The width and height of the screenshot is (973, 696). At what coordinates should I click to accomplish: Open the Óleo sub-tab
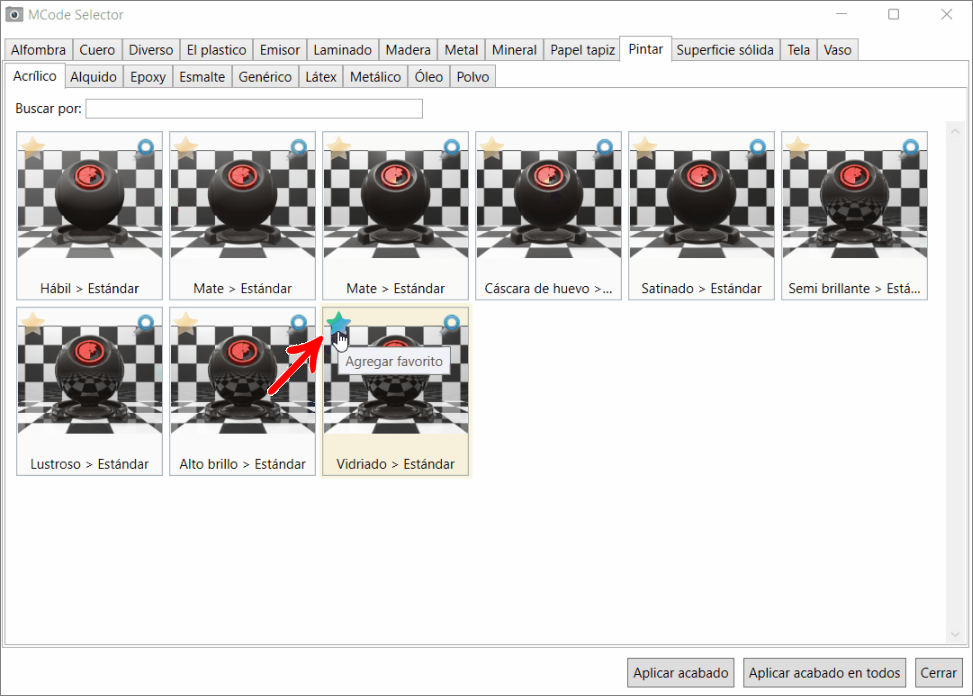tap(429, 77)
